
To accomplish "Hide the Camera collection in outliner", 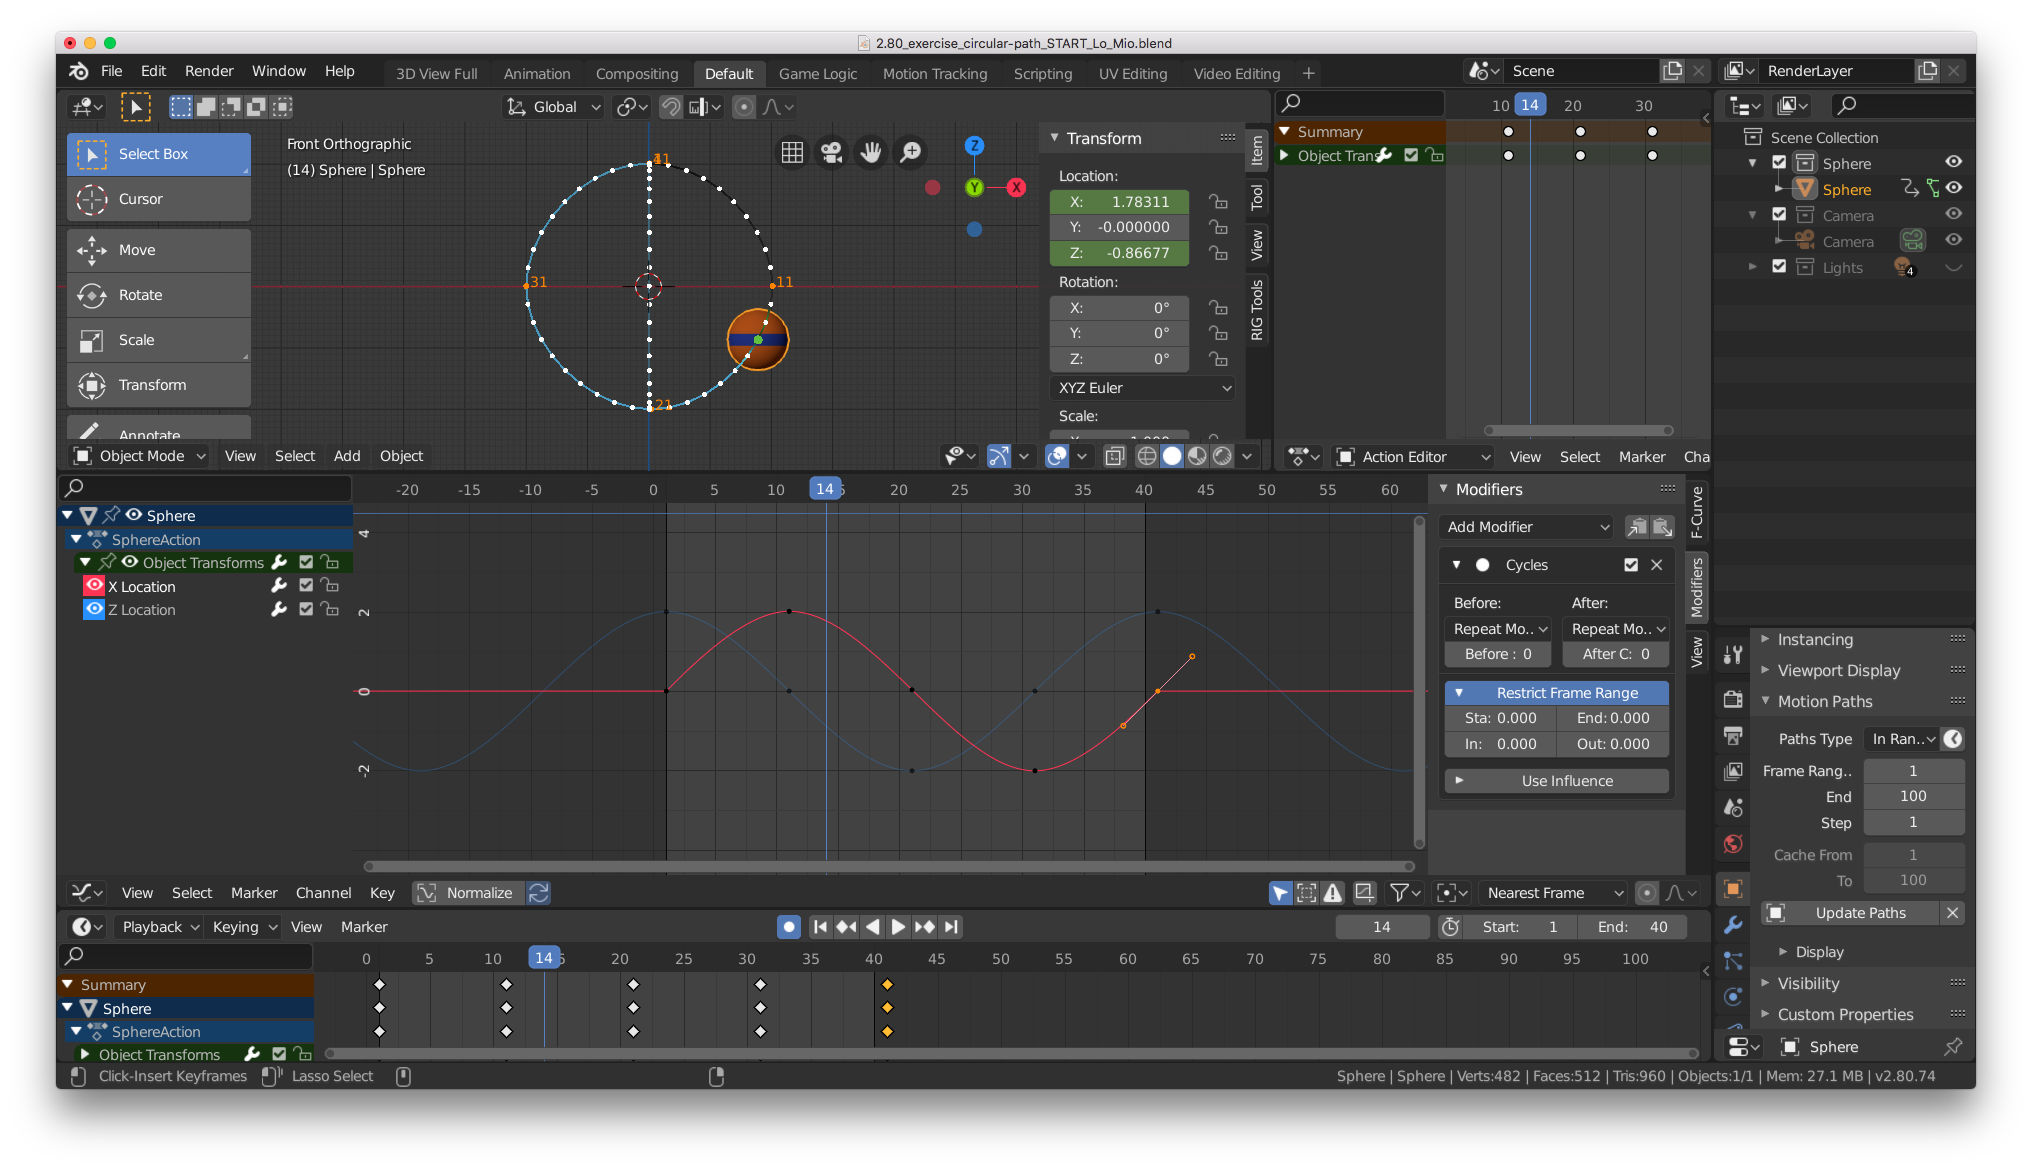I will [x=1953, y=214].
